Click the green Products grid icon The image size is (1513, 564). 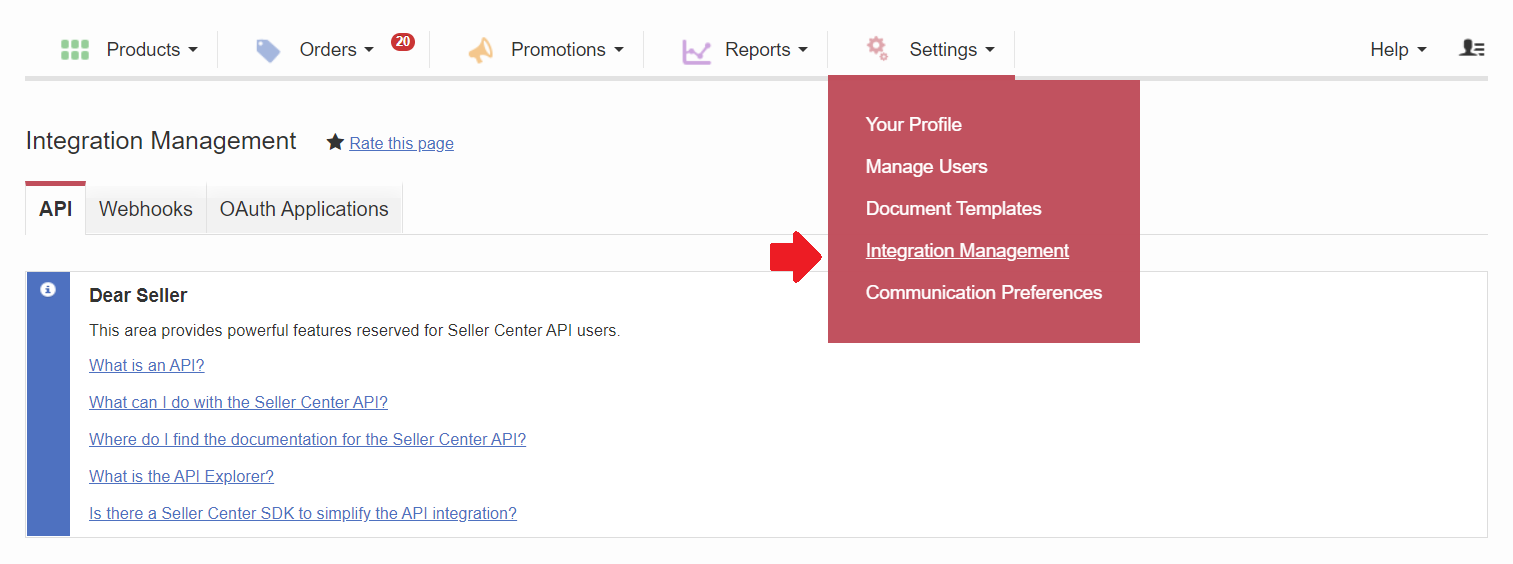pyautogui.click(x=75, y=49)
